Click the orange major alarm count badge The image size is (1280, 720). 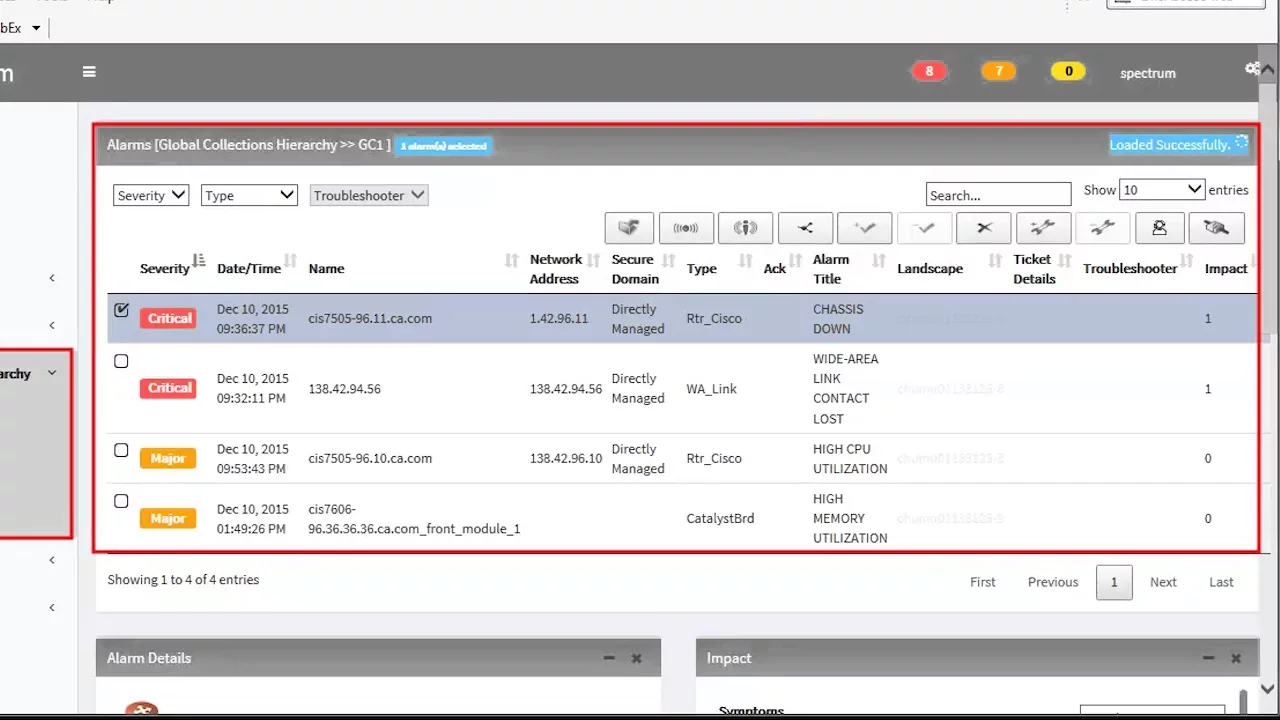coord(998,71)
